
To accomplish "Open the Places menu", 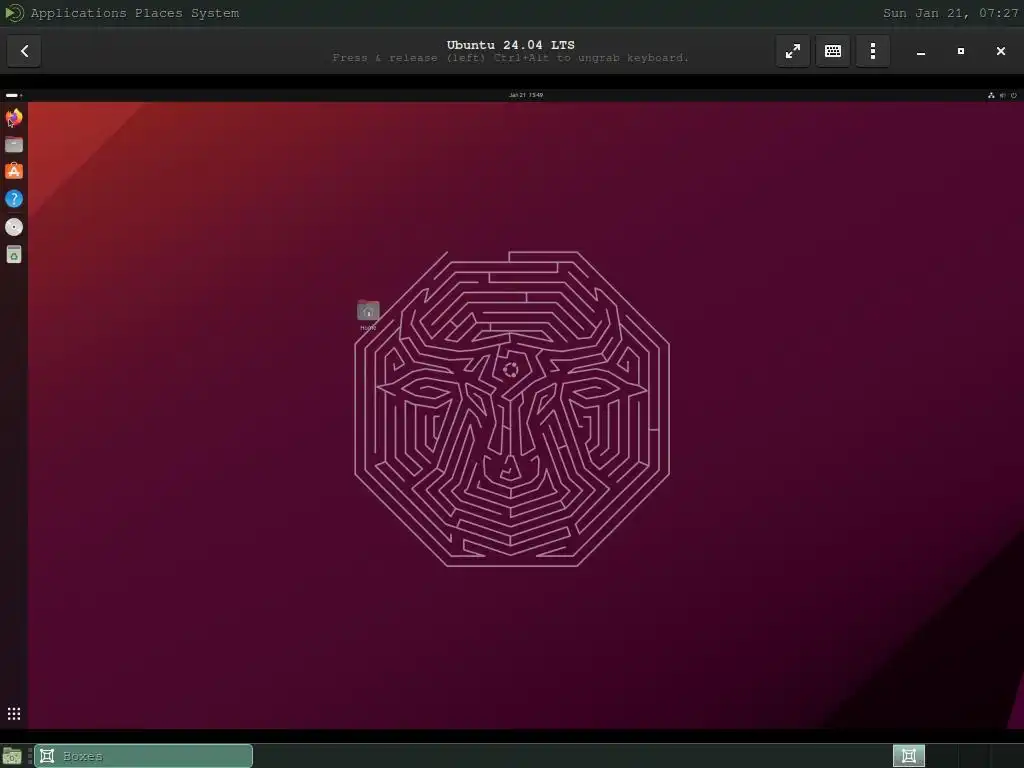I will (159, 13).
